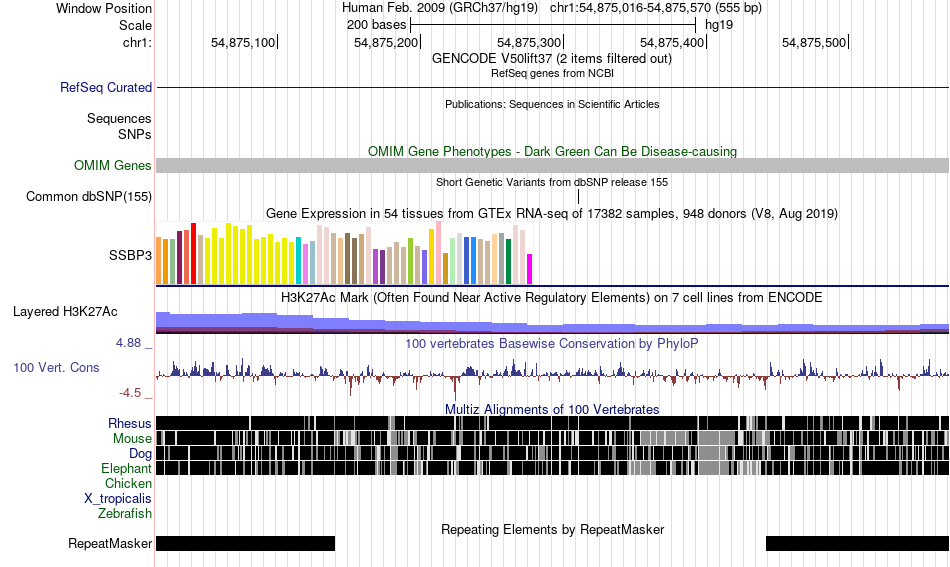This screenshot has width=950, height=567.
Task: Click the Human Feb. 2009 (GRCh37/hg19) title
Action: click(x=439, y=8)
